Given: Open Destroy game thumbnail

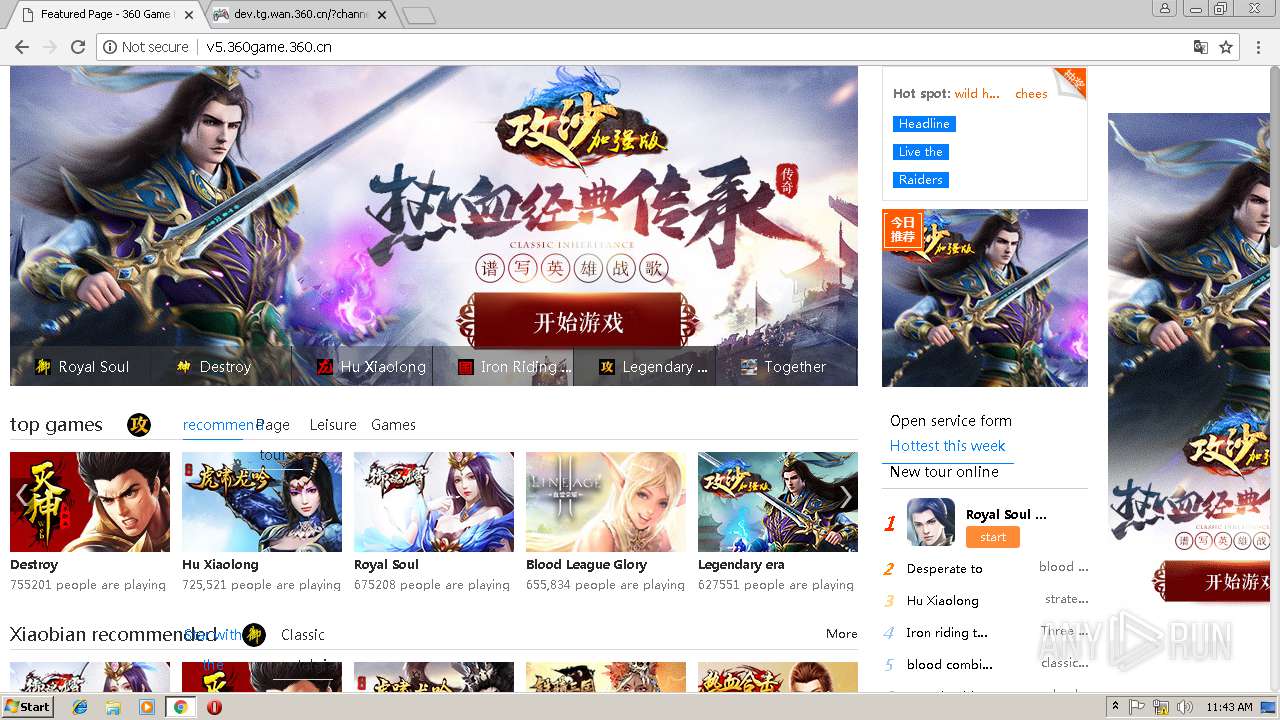Looking at the screenshot, I should (90, 502).
